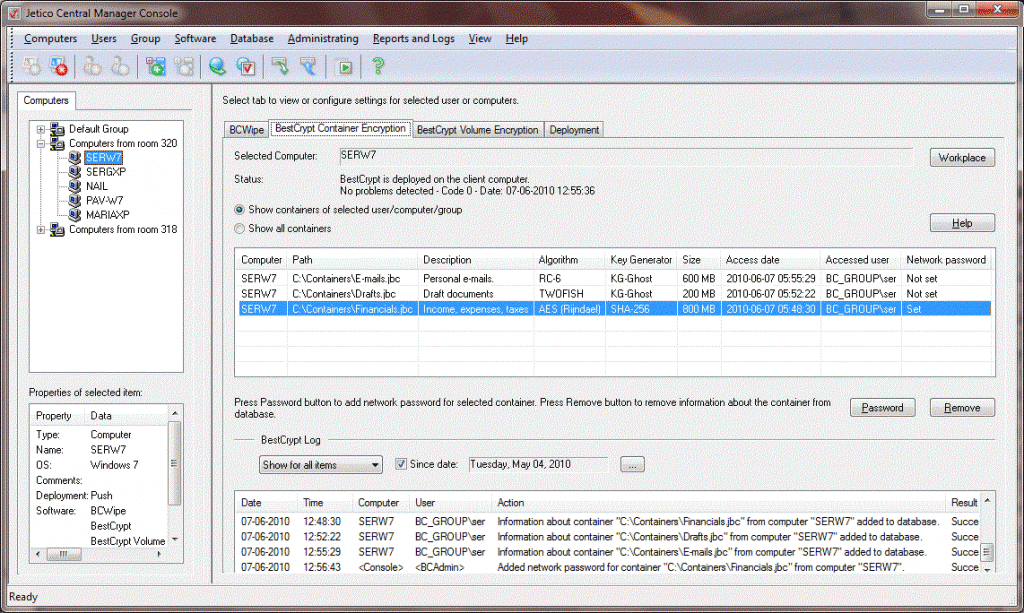Open the 'Show for all items' dropdown

click(321, 465)
